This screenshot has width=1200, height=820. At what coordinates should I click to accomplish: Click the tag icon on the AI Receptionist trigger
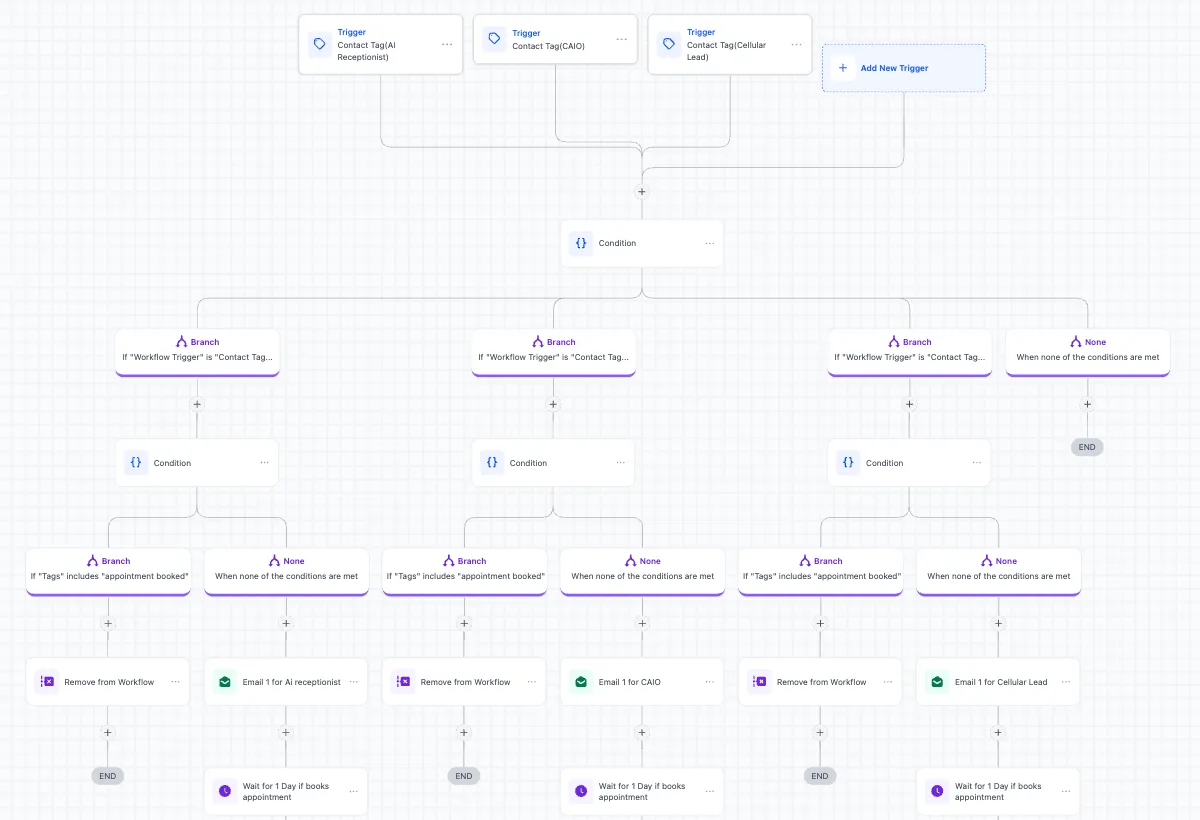(320, 44)
